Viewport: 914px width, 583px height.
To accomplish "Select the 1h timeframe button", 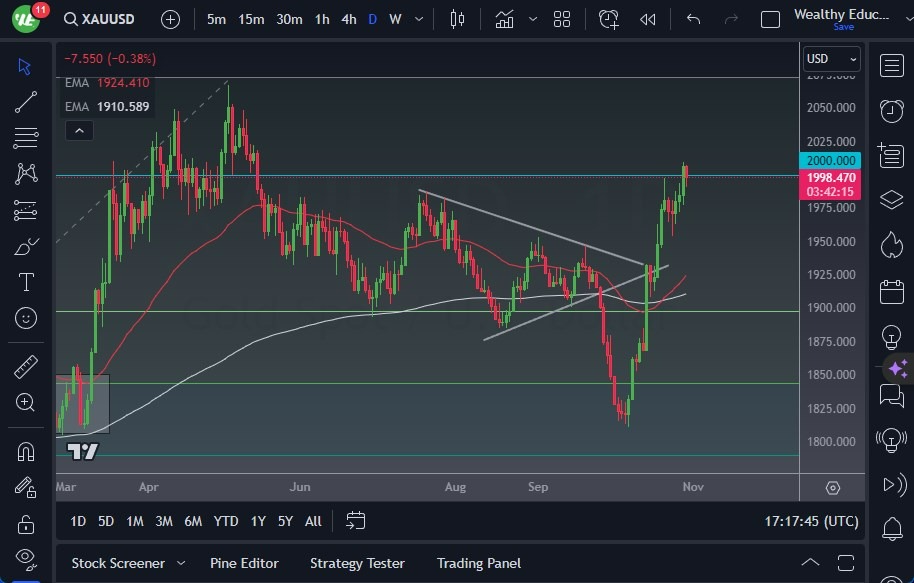I will point(322,19).
